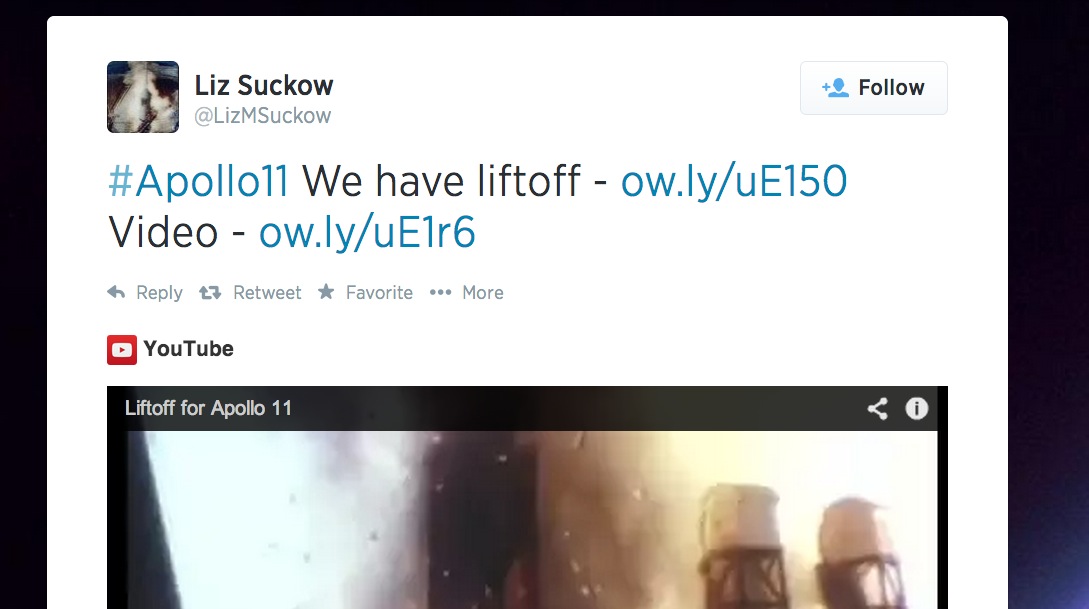
Task: Click the add-person icon in Follow button
Action: pyautogui.click(x=835, y=87)
